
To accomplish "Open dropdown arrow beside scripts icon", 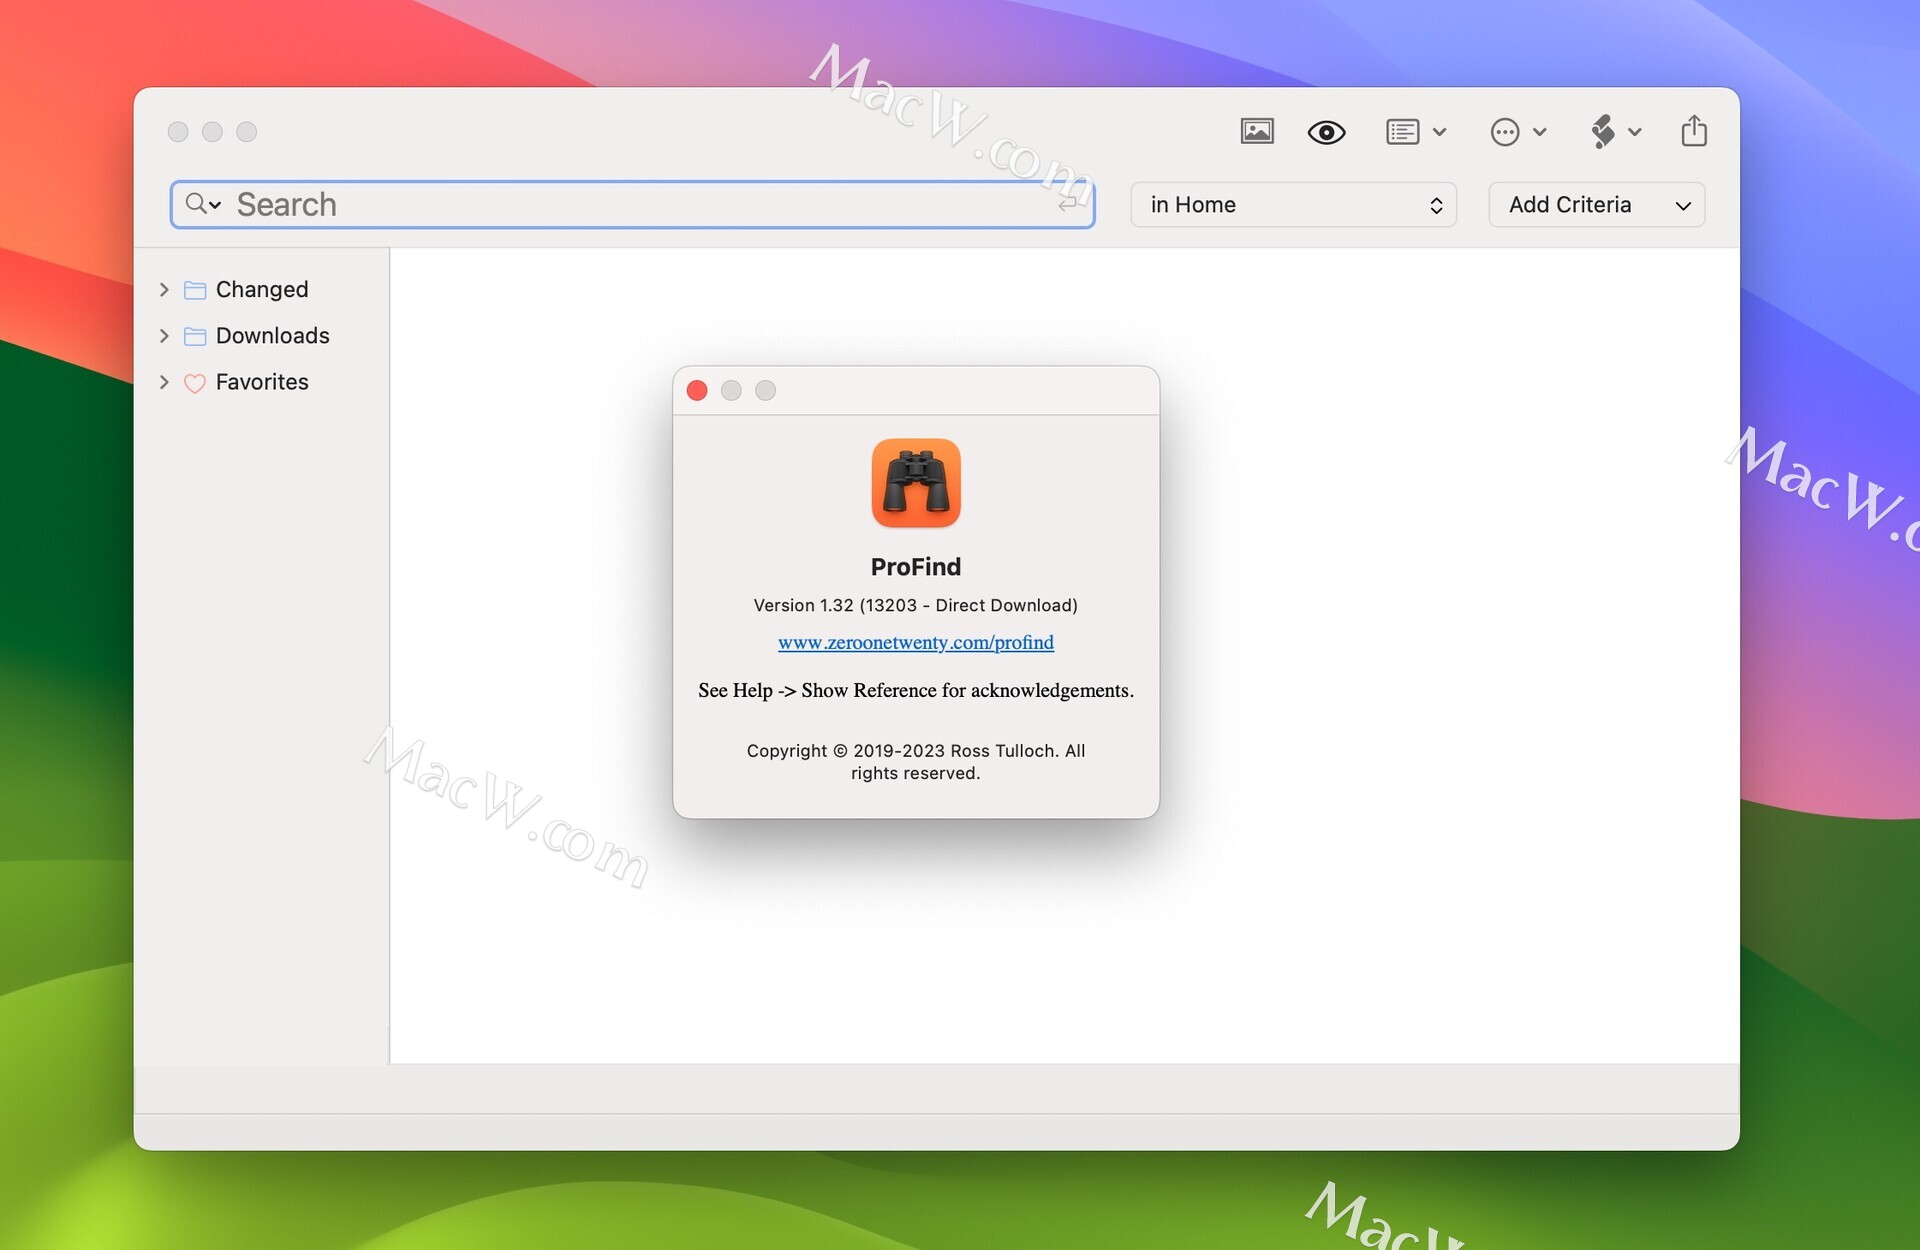I will [x=1635, y=132].
